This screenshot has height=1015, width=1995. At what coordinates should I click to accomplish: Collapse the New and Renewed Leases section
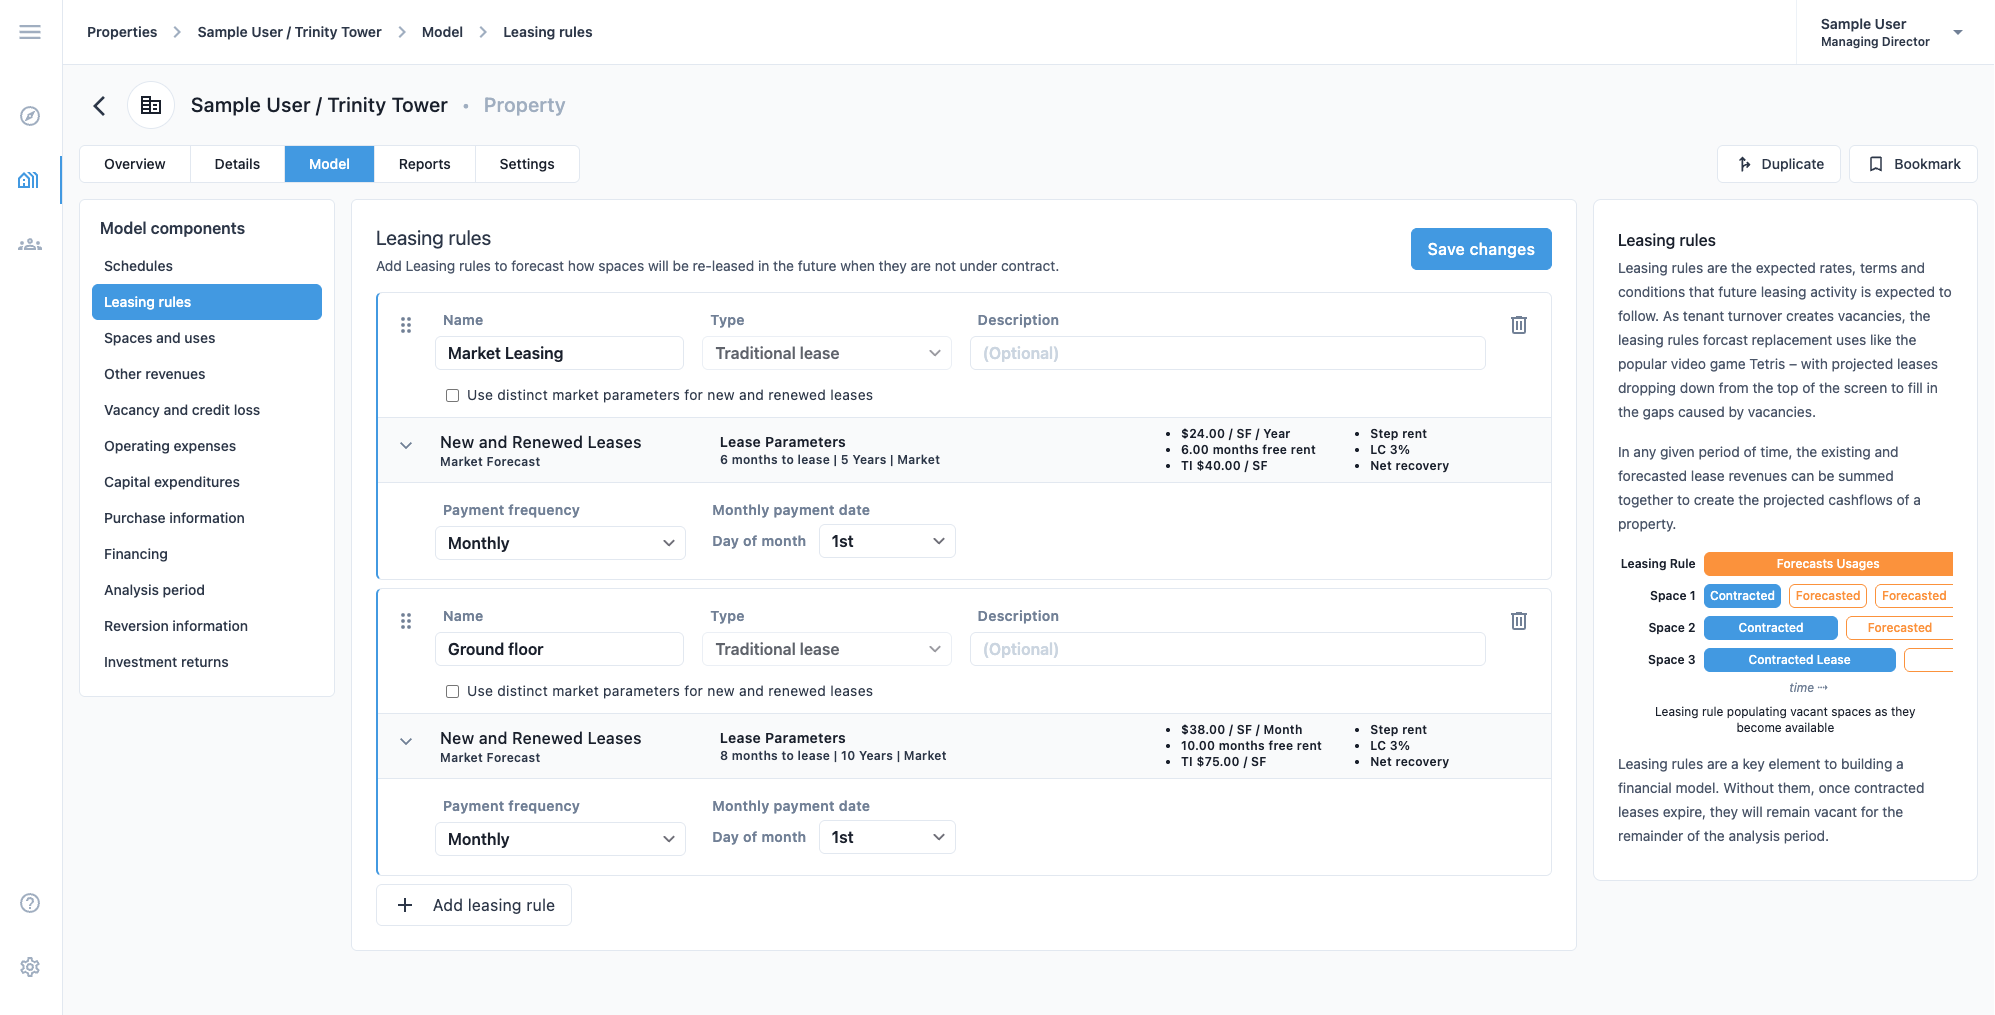pyautogui.click(x=406, y=445)
